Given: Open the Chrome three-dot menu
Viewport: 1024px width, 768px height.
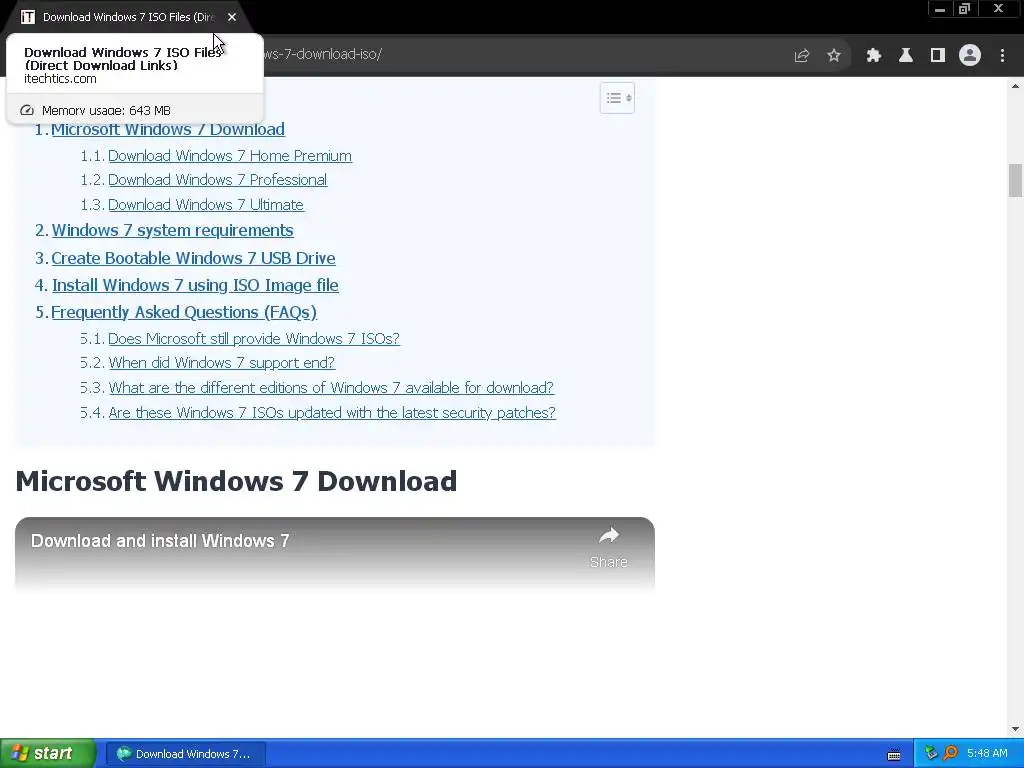Looking at the screenshot, I should 1002,56.
